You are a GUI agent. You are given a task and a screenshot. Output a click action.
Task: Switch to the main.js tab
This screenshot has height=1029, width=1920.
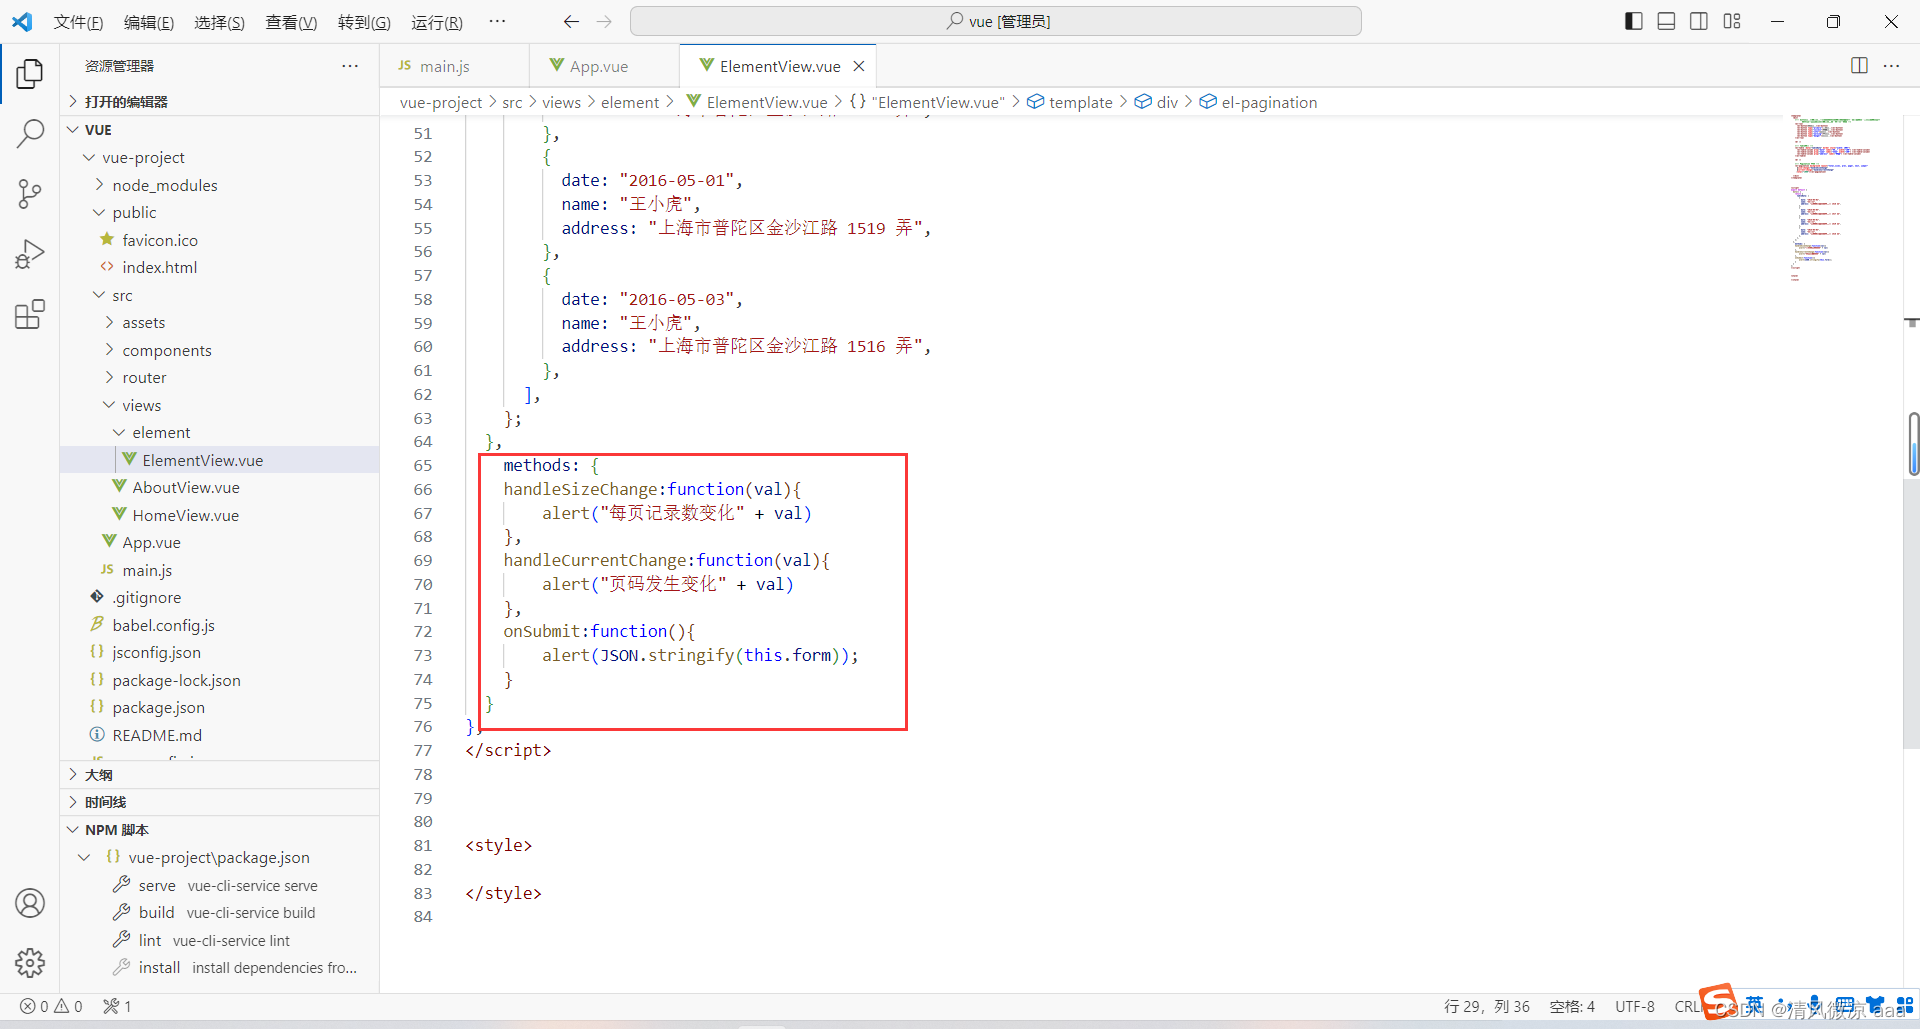pos(454,66)
